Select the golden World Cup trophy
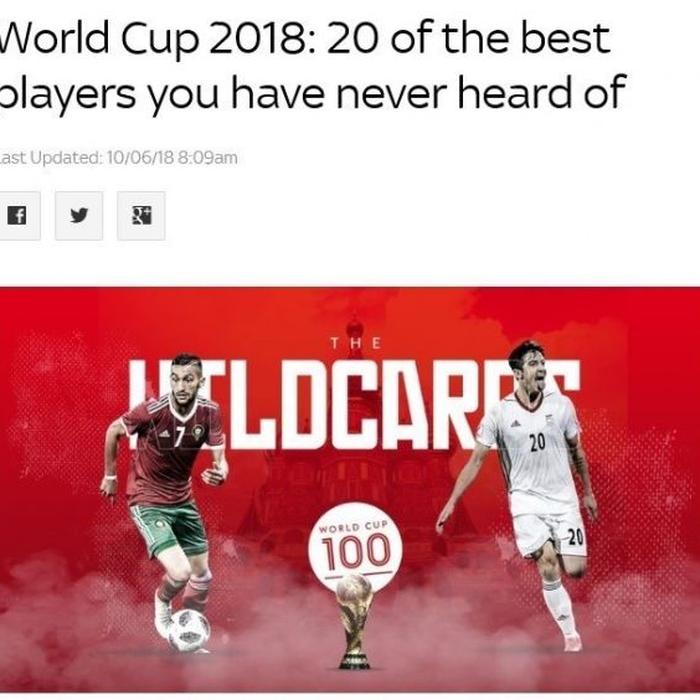 point(354,621)
